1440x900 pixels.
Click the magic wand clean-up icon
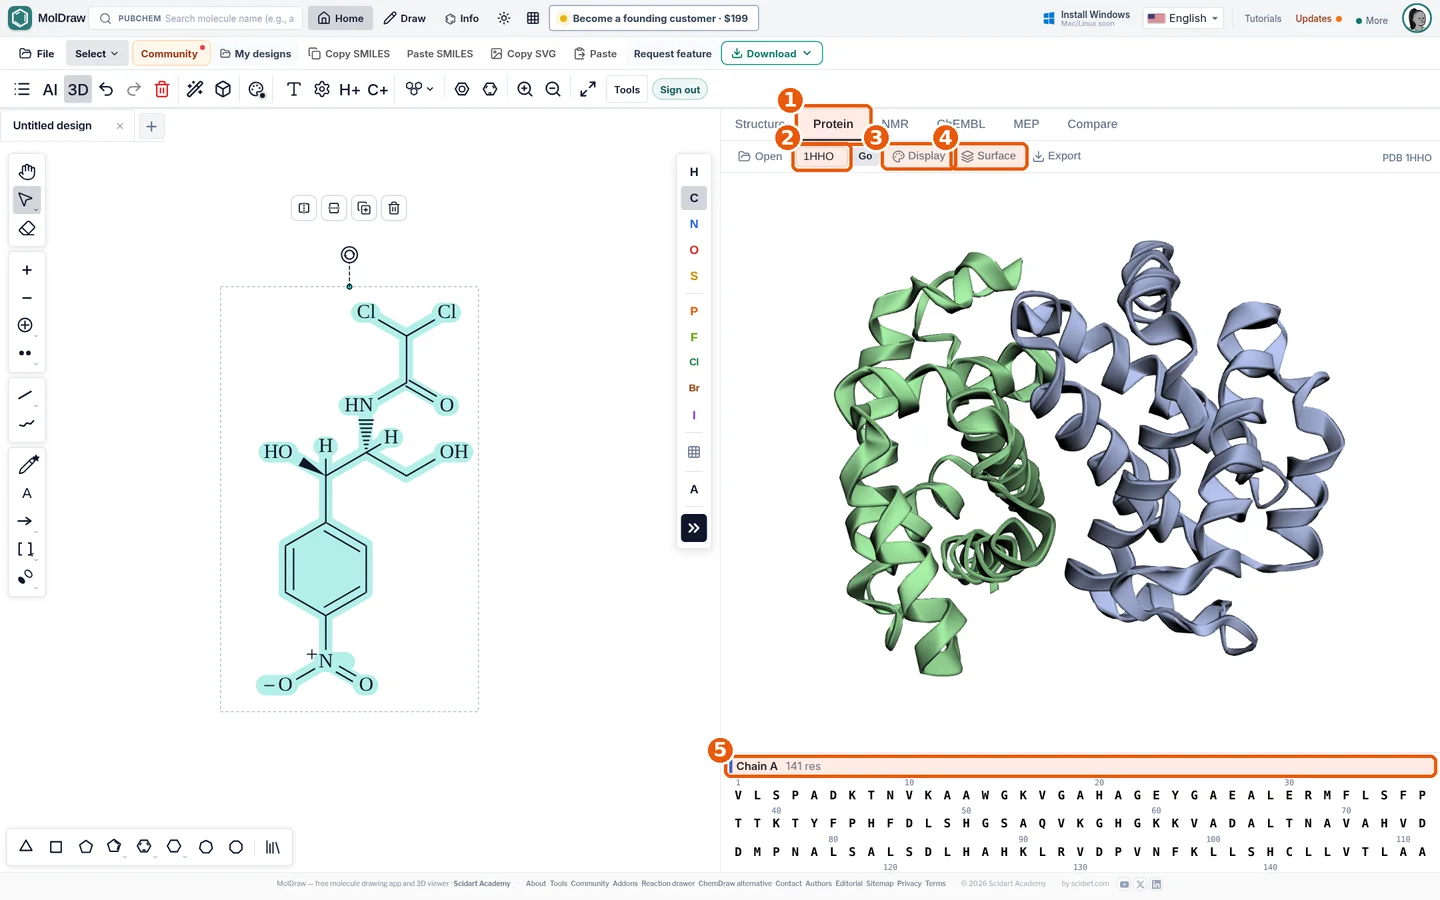(x=195, y=90)
